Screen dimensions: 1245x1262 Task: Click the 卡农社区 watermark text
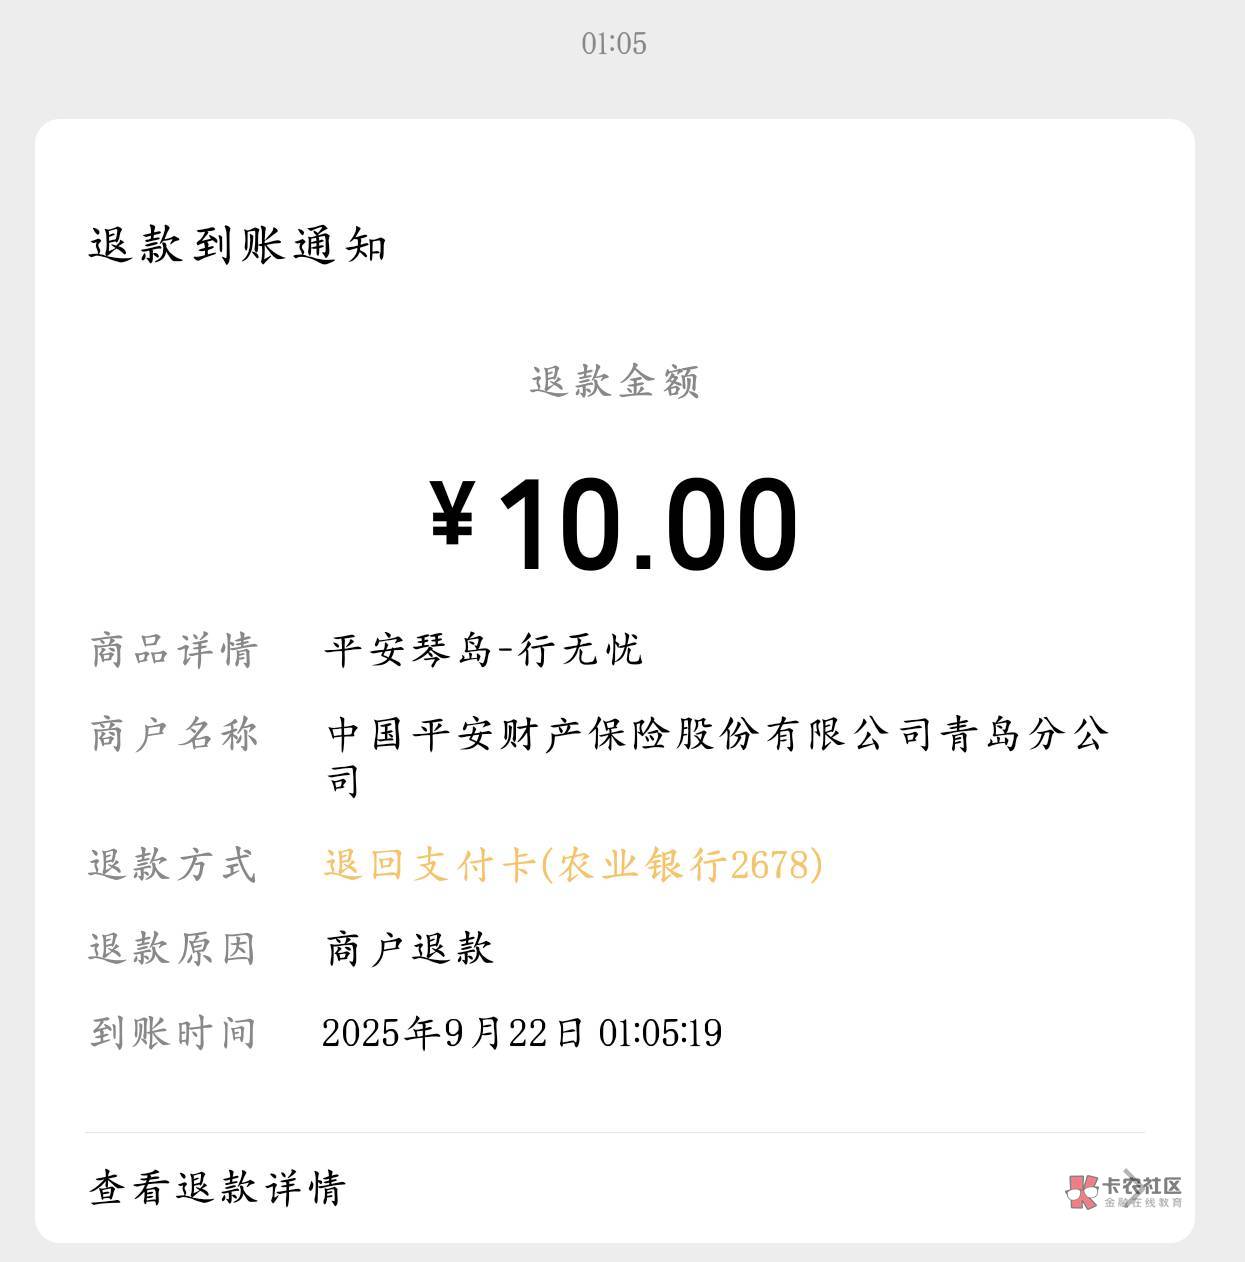click(x=1142, y=1186)
